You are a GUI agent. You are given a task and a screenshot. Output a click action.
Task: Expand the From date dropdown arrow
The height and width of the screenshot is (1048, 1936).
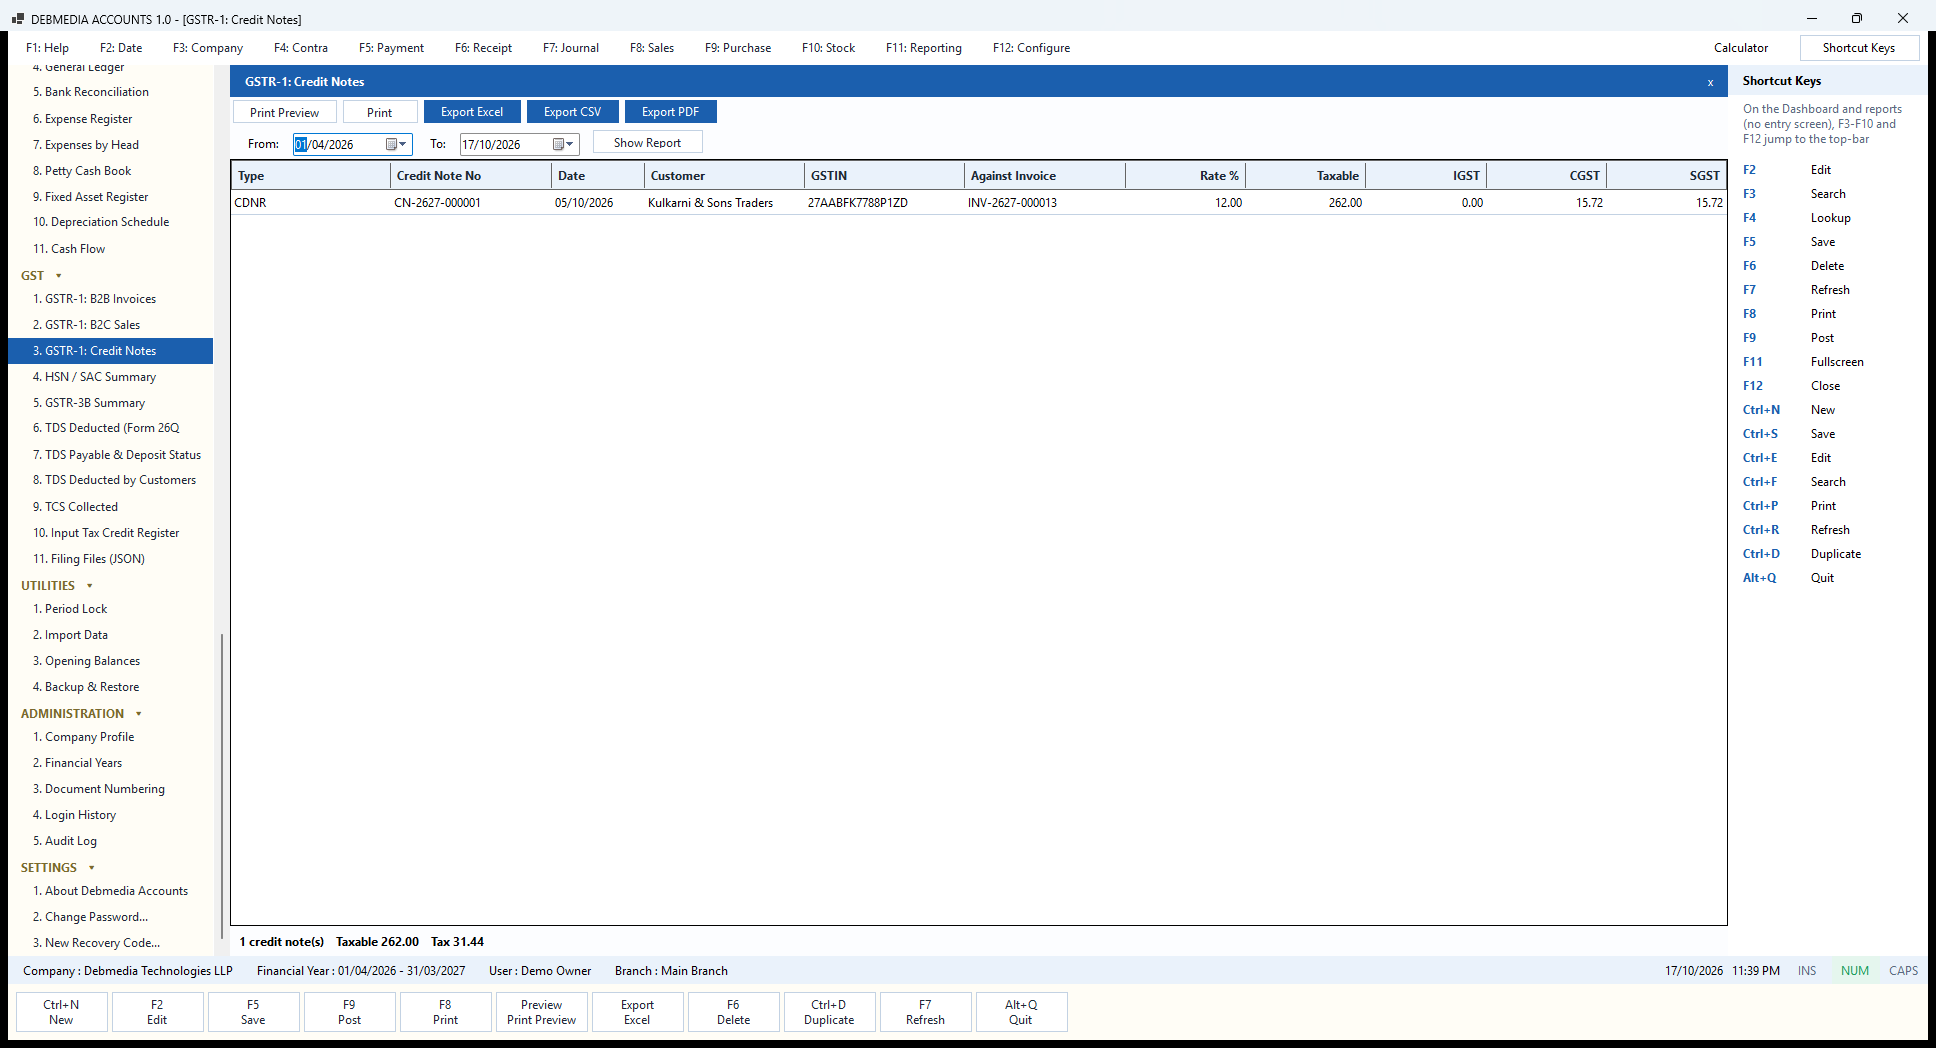click(x=403, y=144)
